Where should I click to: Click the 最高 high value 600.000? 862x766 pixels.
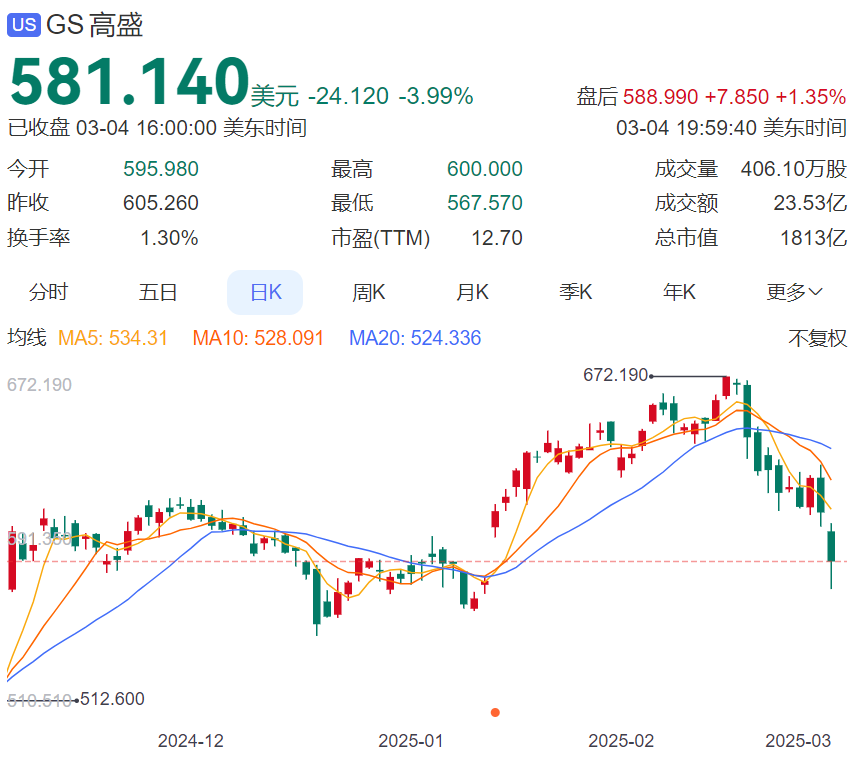coord(485,169)
